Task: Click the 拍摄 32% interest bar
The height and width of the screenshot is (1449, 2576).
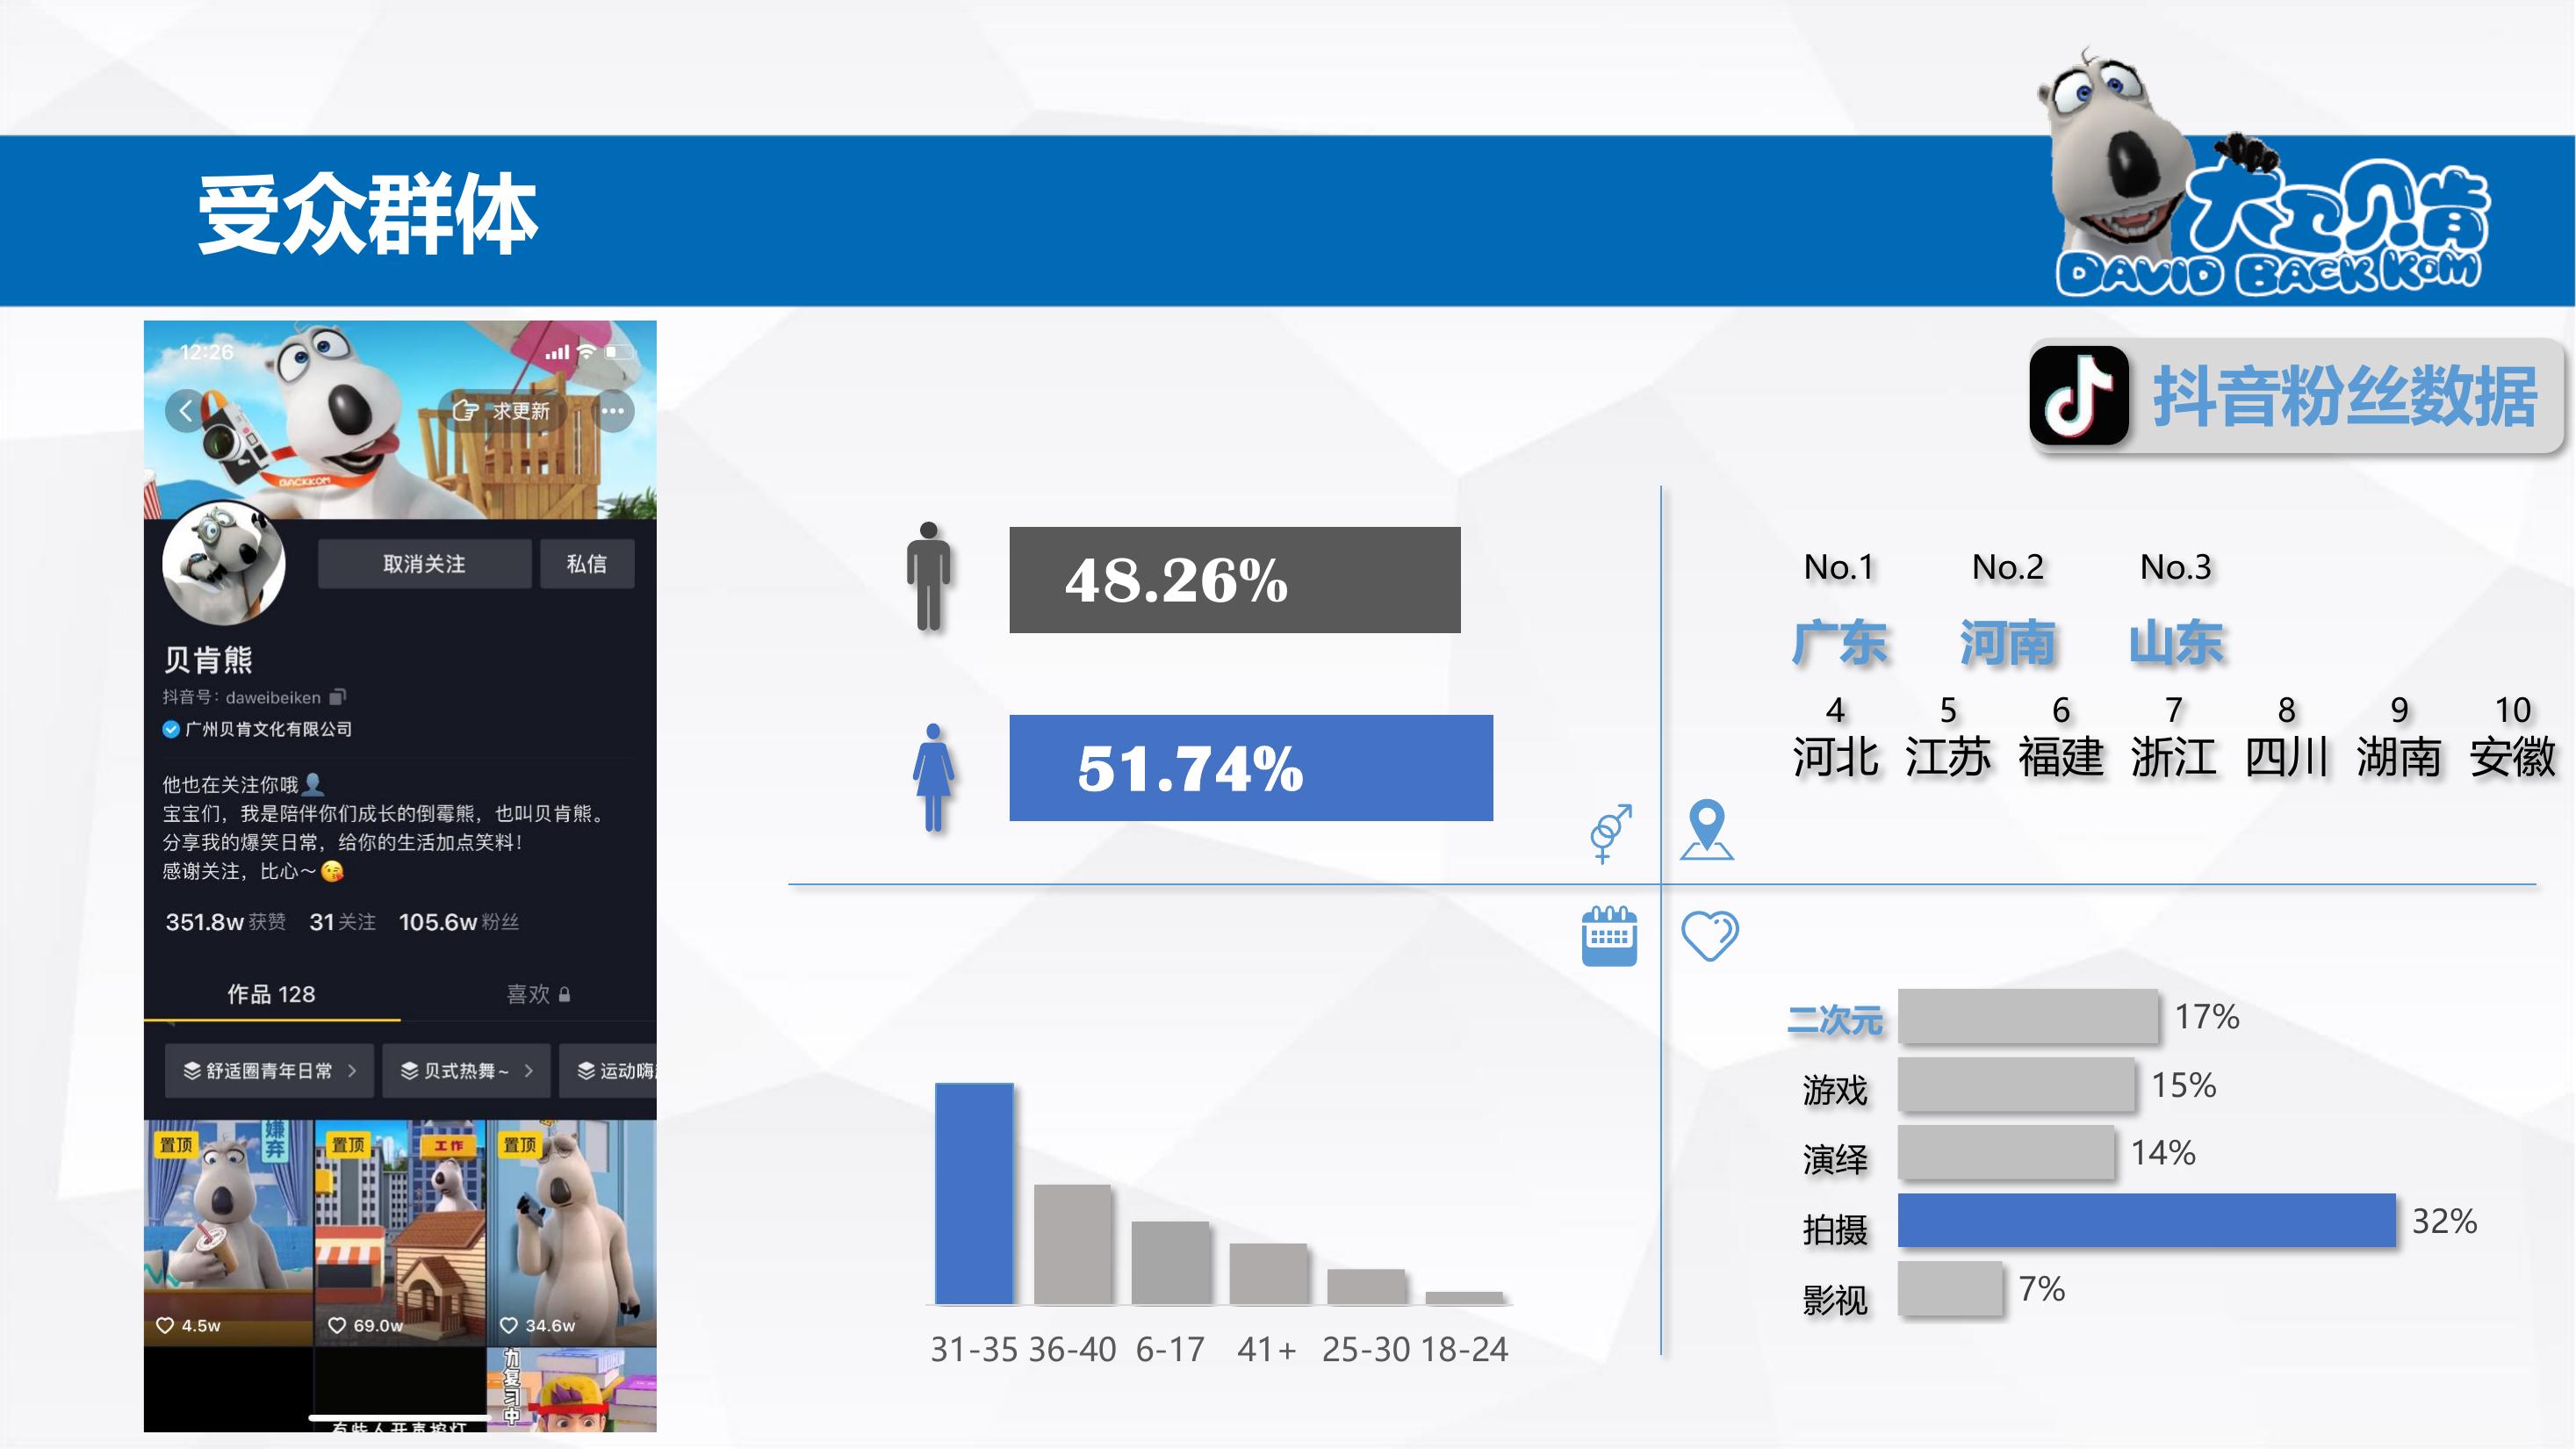Action: (x=2147, y=1220)
